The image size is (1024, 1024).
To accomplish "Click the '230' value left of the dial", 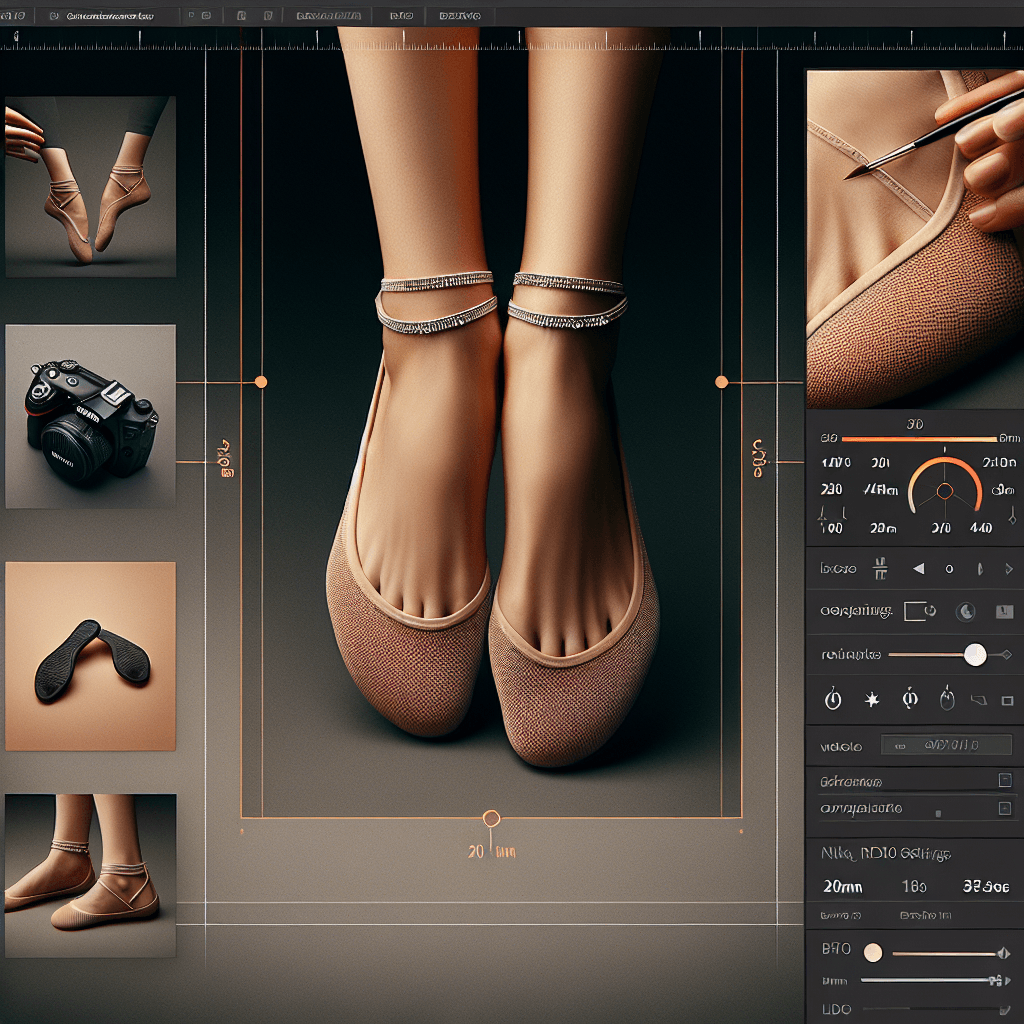I will [831, 489].
